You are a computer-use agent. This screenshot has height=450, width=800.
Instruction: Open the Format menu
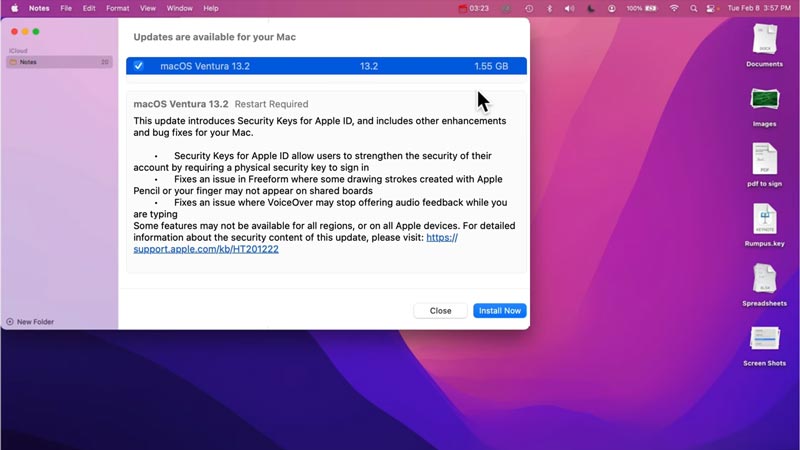click(117, 8)
